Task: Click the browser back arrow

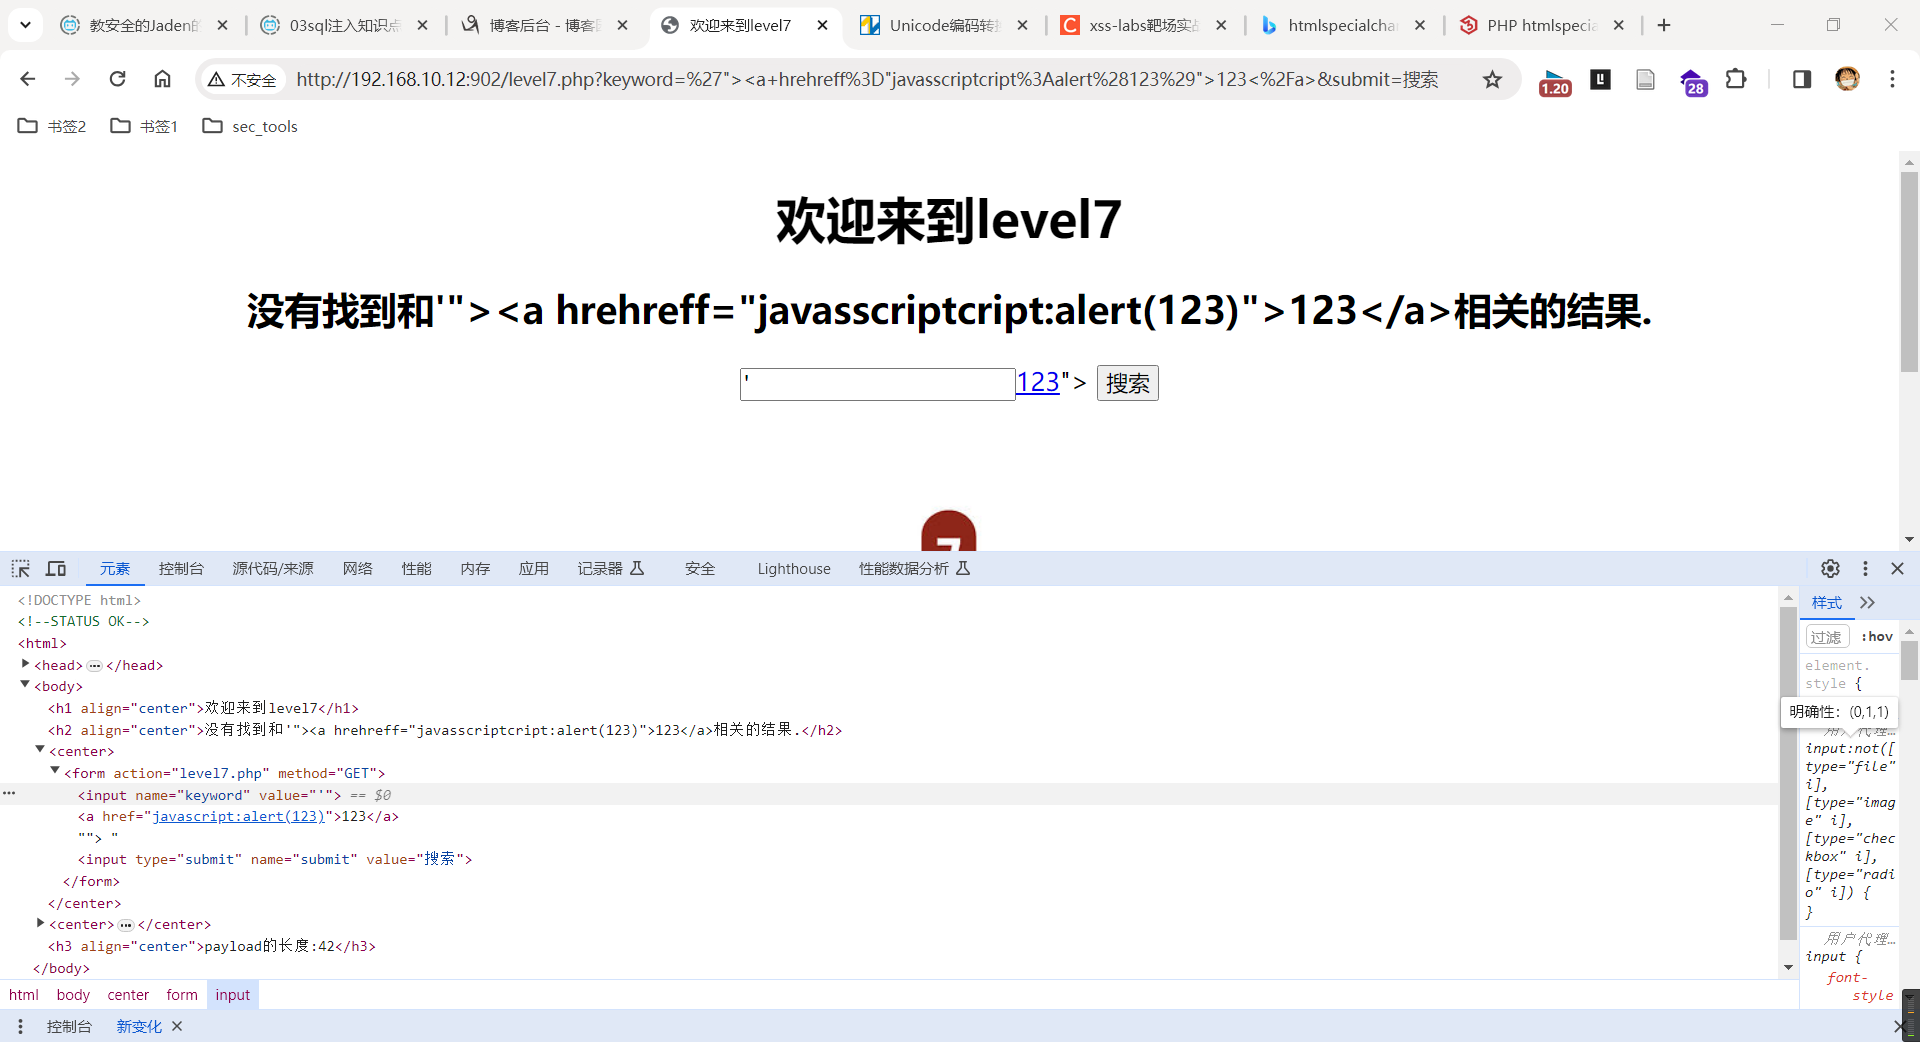Action: (x=28, y=79)
